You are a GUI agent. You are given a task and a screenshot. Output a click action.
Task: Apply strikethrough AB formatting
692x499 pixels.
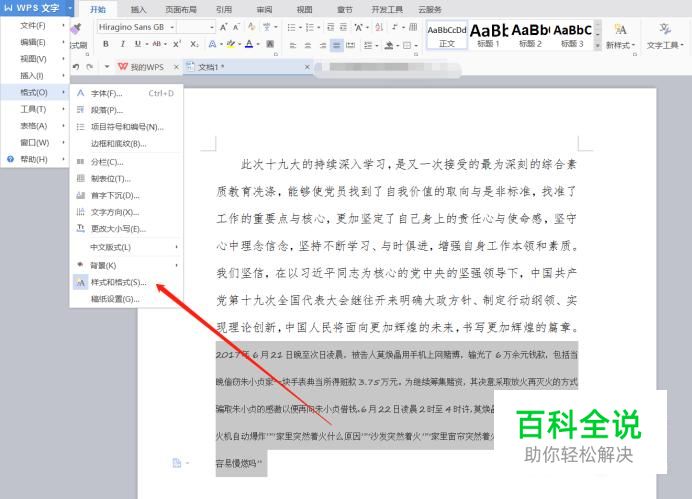tap(157, 44)
